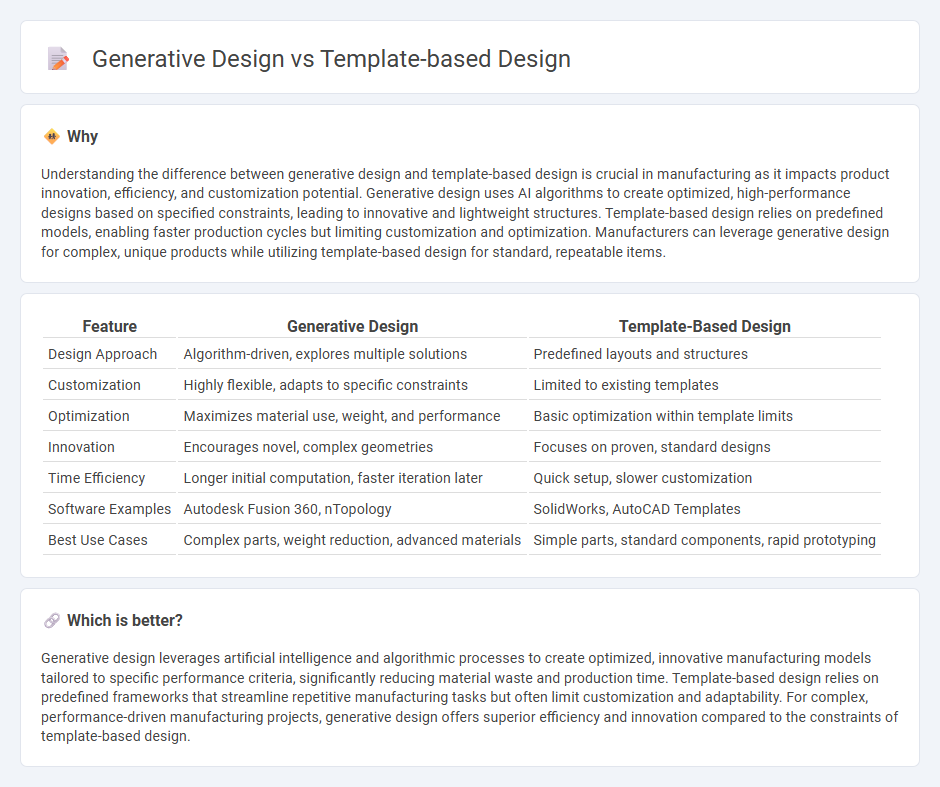Select the Template-Based Design column header

point(704,326)
